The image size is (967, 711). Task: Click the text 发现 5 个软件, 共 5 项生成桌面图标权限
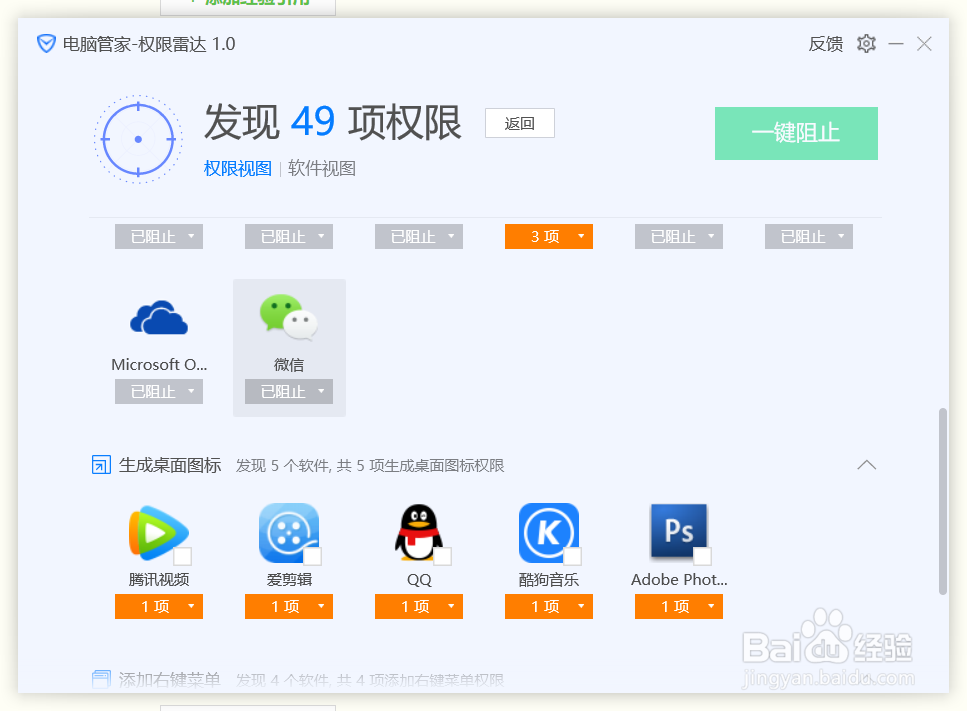pyautogui.click(x=370, y=466)
